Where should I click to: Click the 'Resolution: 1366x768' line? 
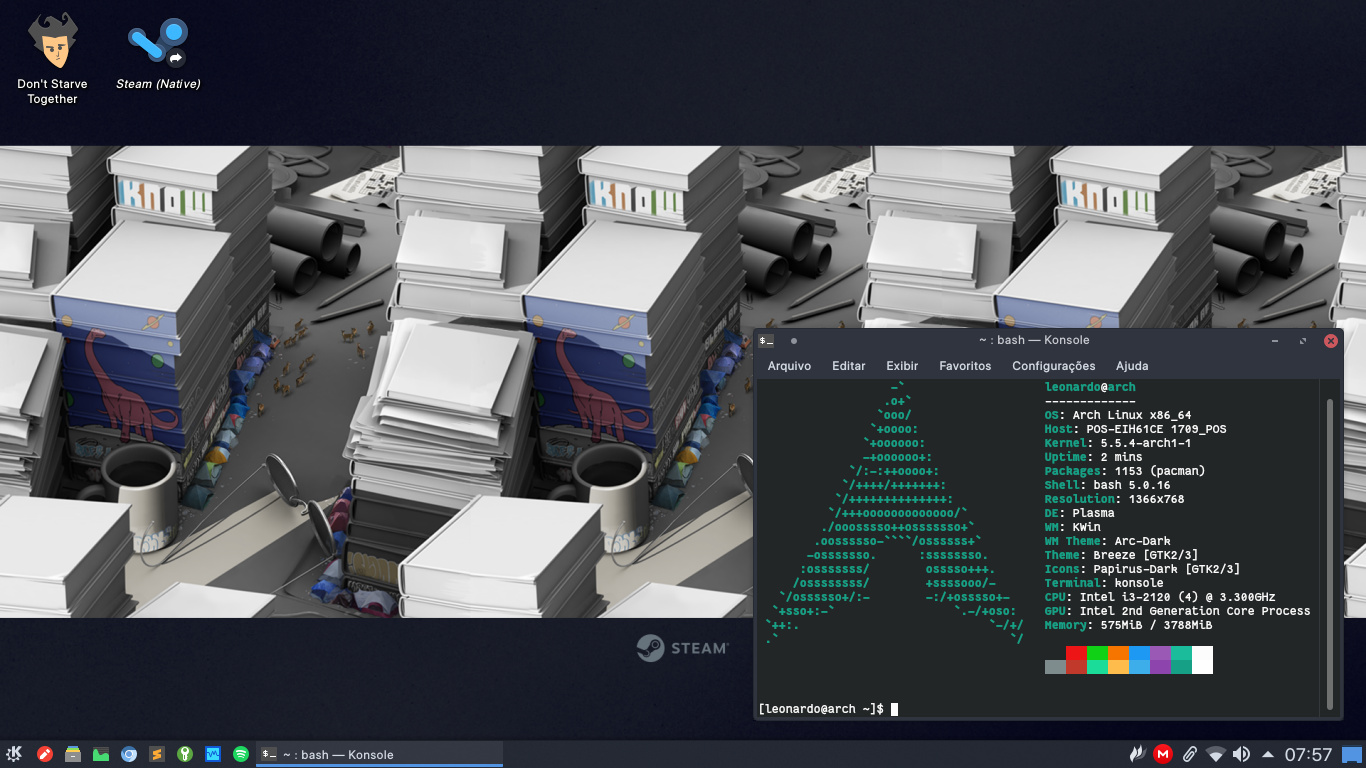coord(1115,499)
